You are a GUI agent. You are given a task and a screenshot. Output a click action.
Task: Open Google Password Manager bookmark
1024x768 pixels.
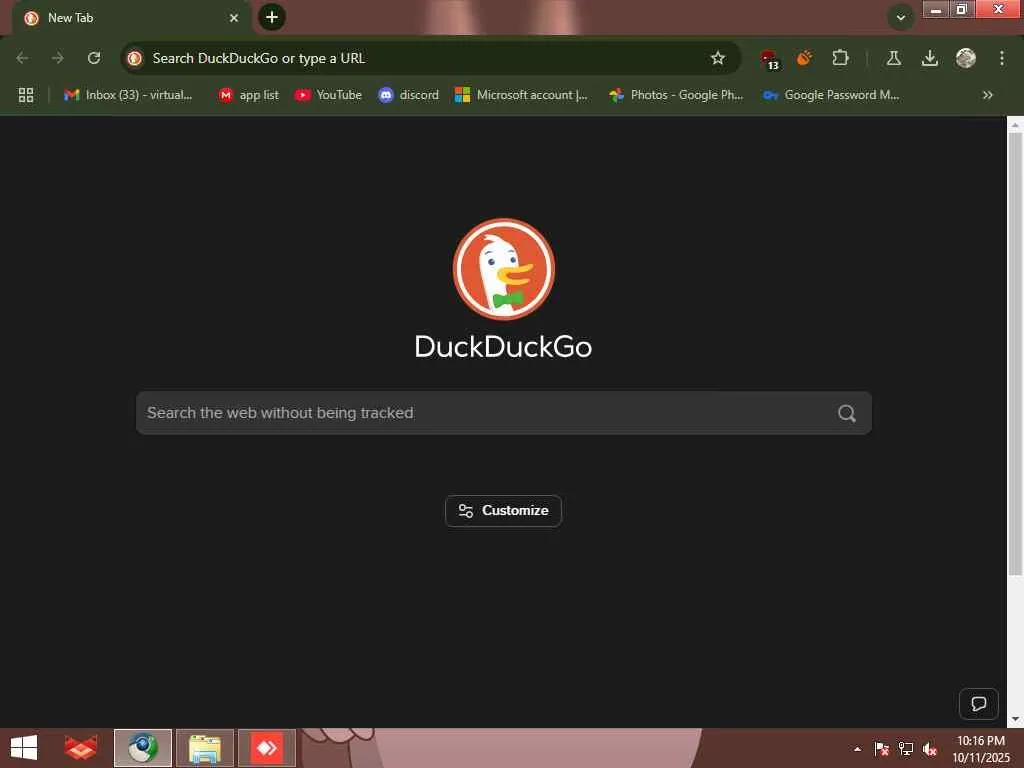point(831,95)
